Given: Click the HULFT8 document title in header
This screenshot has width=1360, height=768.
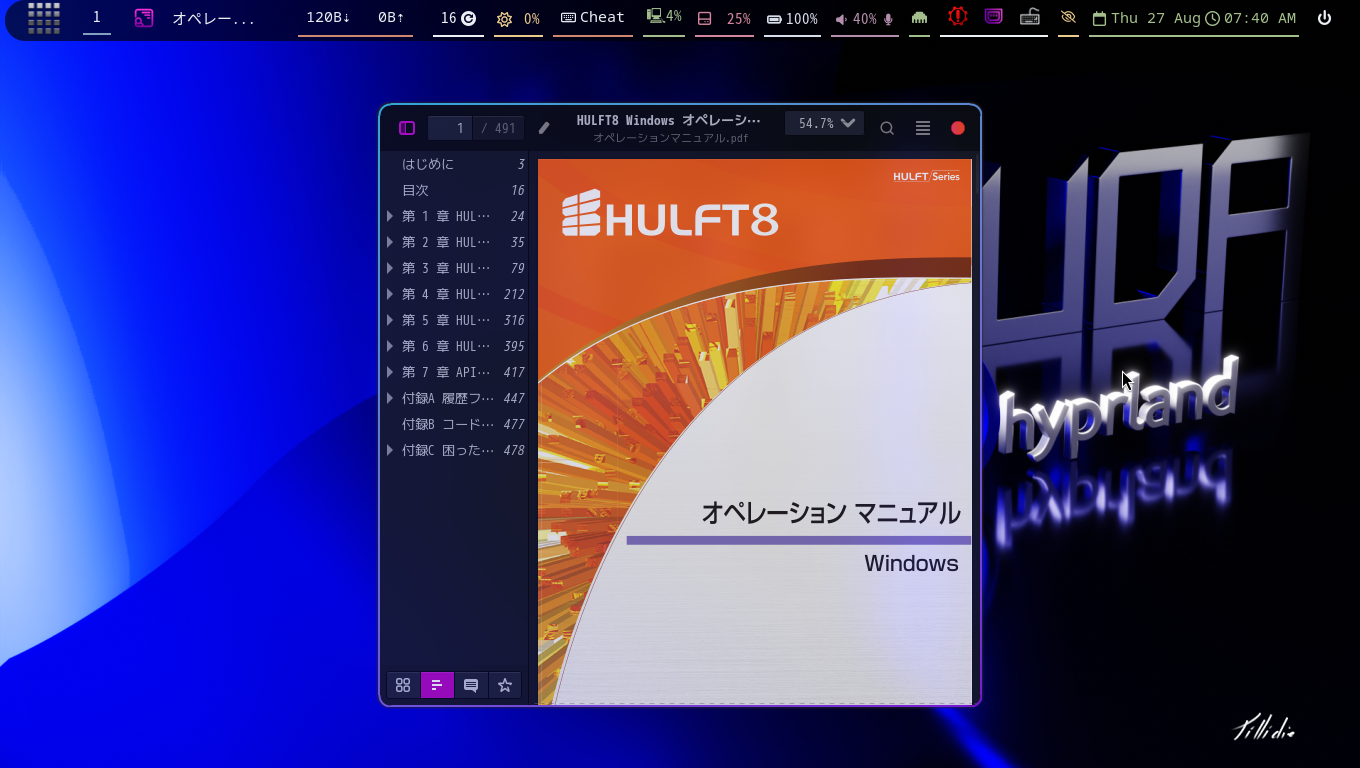Looking at the screenshot, I should pos(669,120).
